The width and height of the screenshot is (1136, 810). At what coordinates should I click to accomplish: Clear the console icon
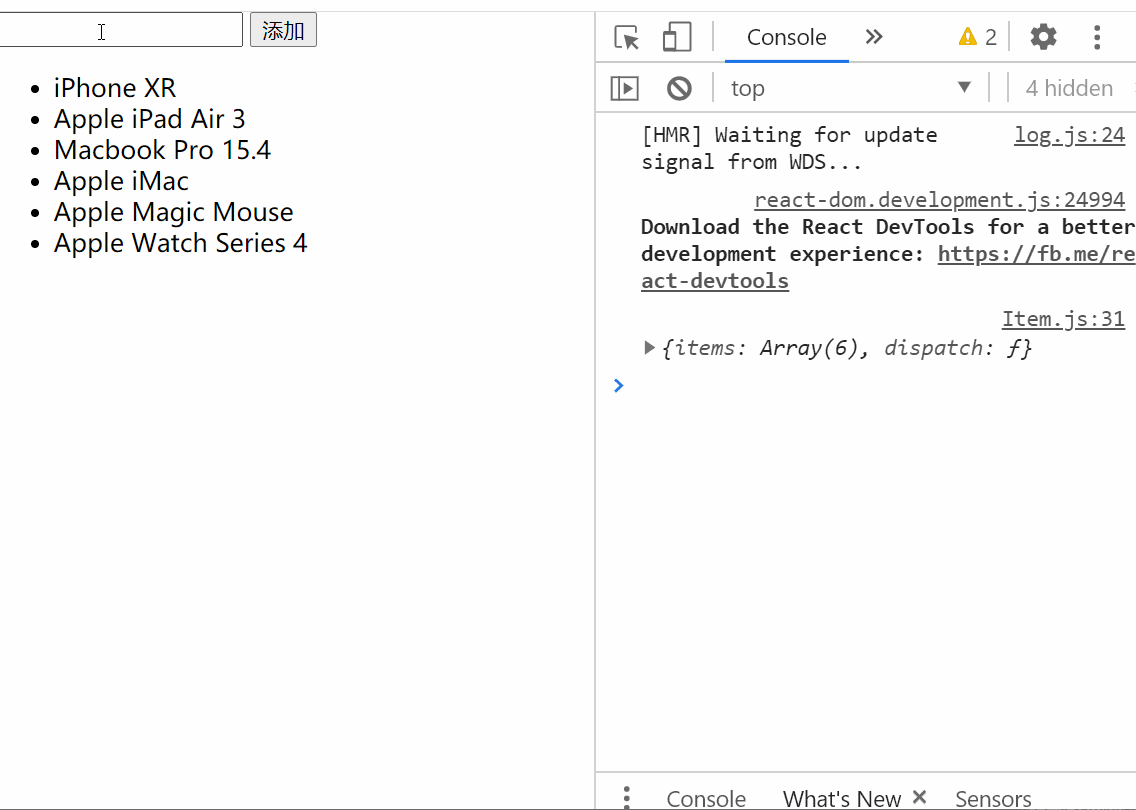[679, 88]
